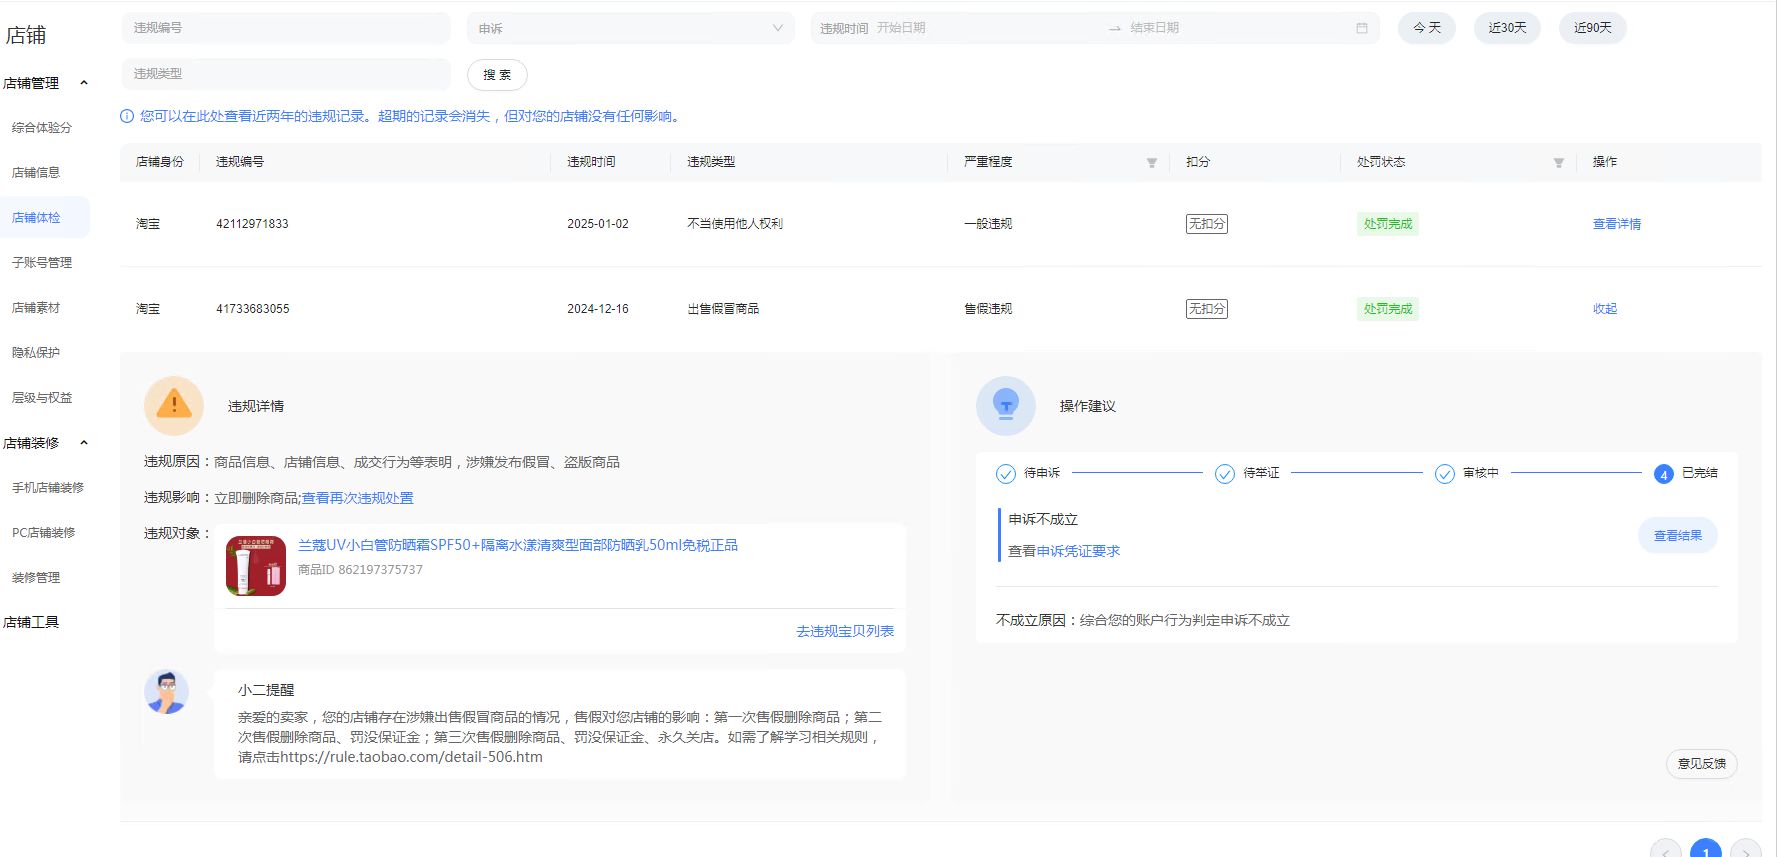Click 处罚完成 status tag for 2024-12-16 row
1777x857 pixels.
[1388, 309]
